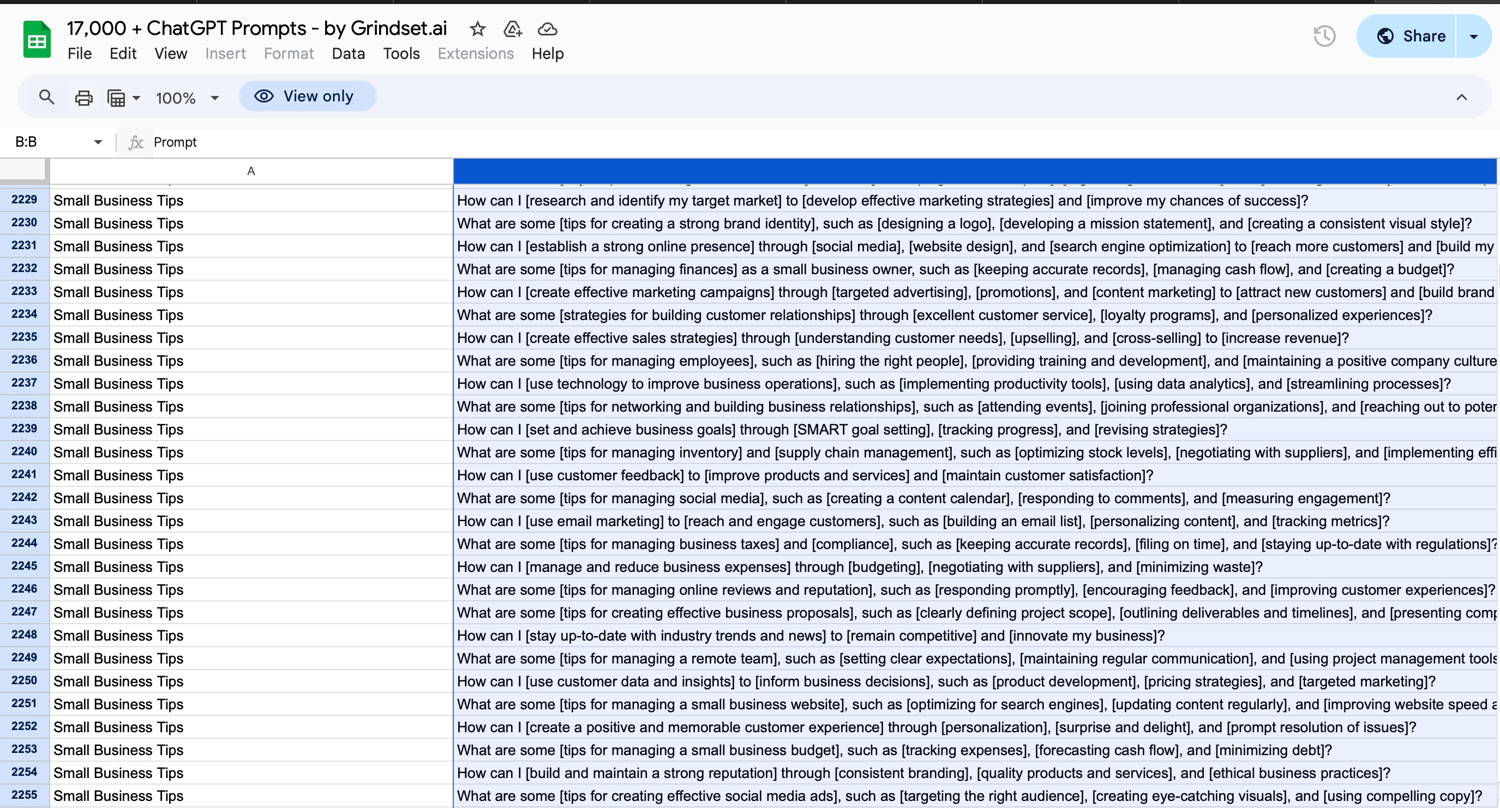Click prompt about effective social media ads
This screenshot has width=1500, height=808.
[976, 796]
